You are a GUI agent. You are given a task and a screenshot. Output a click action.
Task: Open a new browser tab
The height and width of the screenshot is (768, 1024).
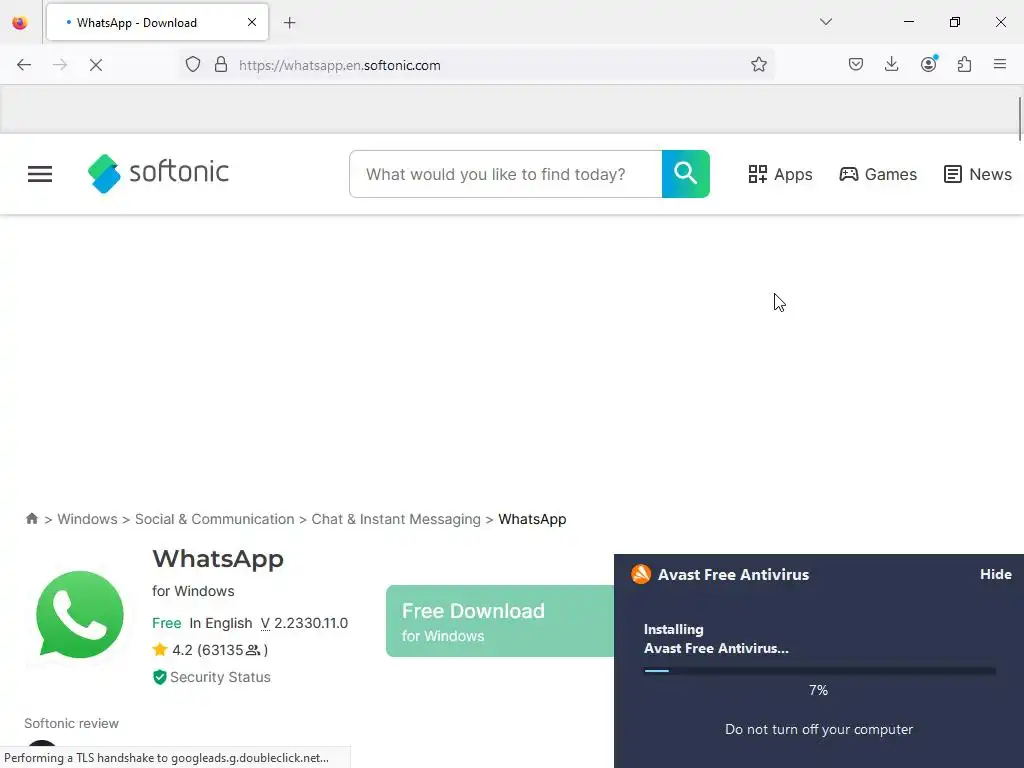[x=289, y=23]
